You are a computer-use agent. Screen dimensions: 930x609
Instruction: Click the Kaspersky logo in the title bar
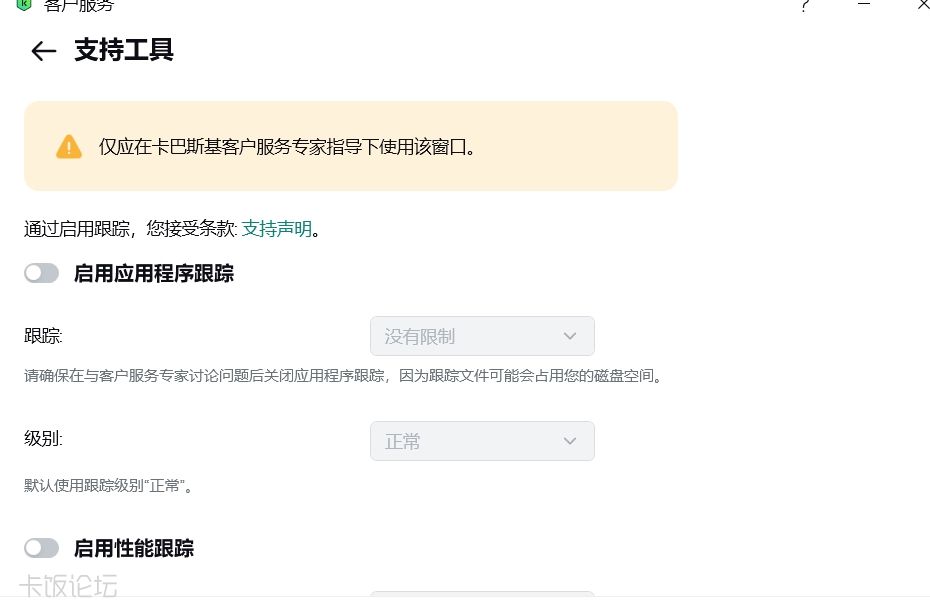coord(24,5)
